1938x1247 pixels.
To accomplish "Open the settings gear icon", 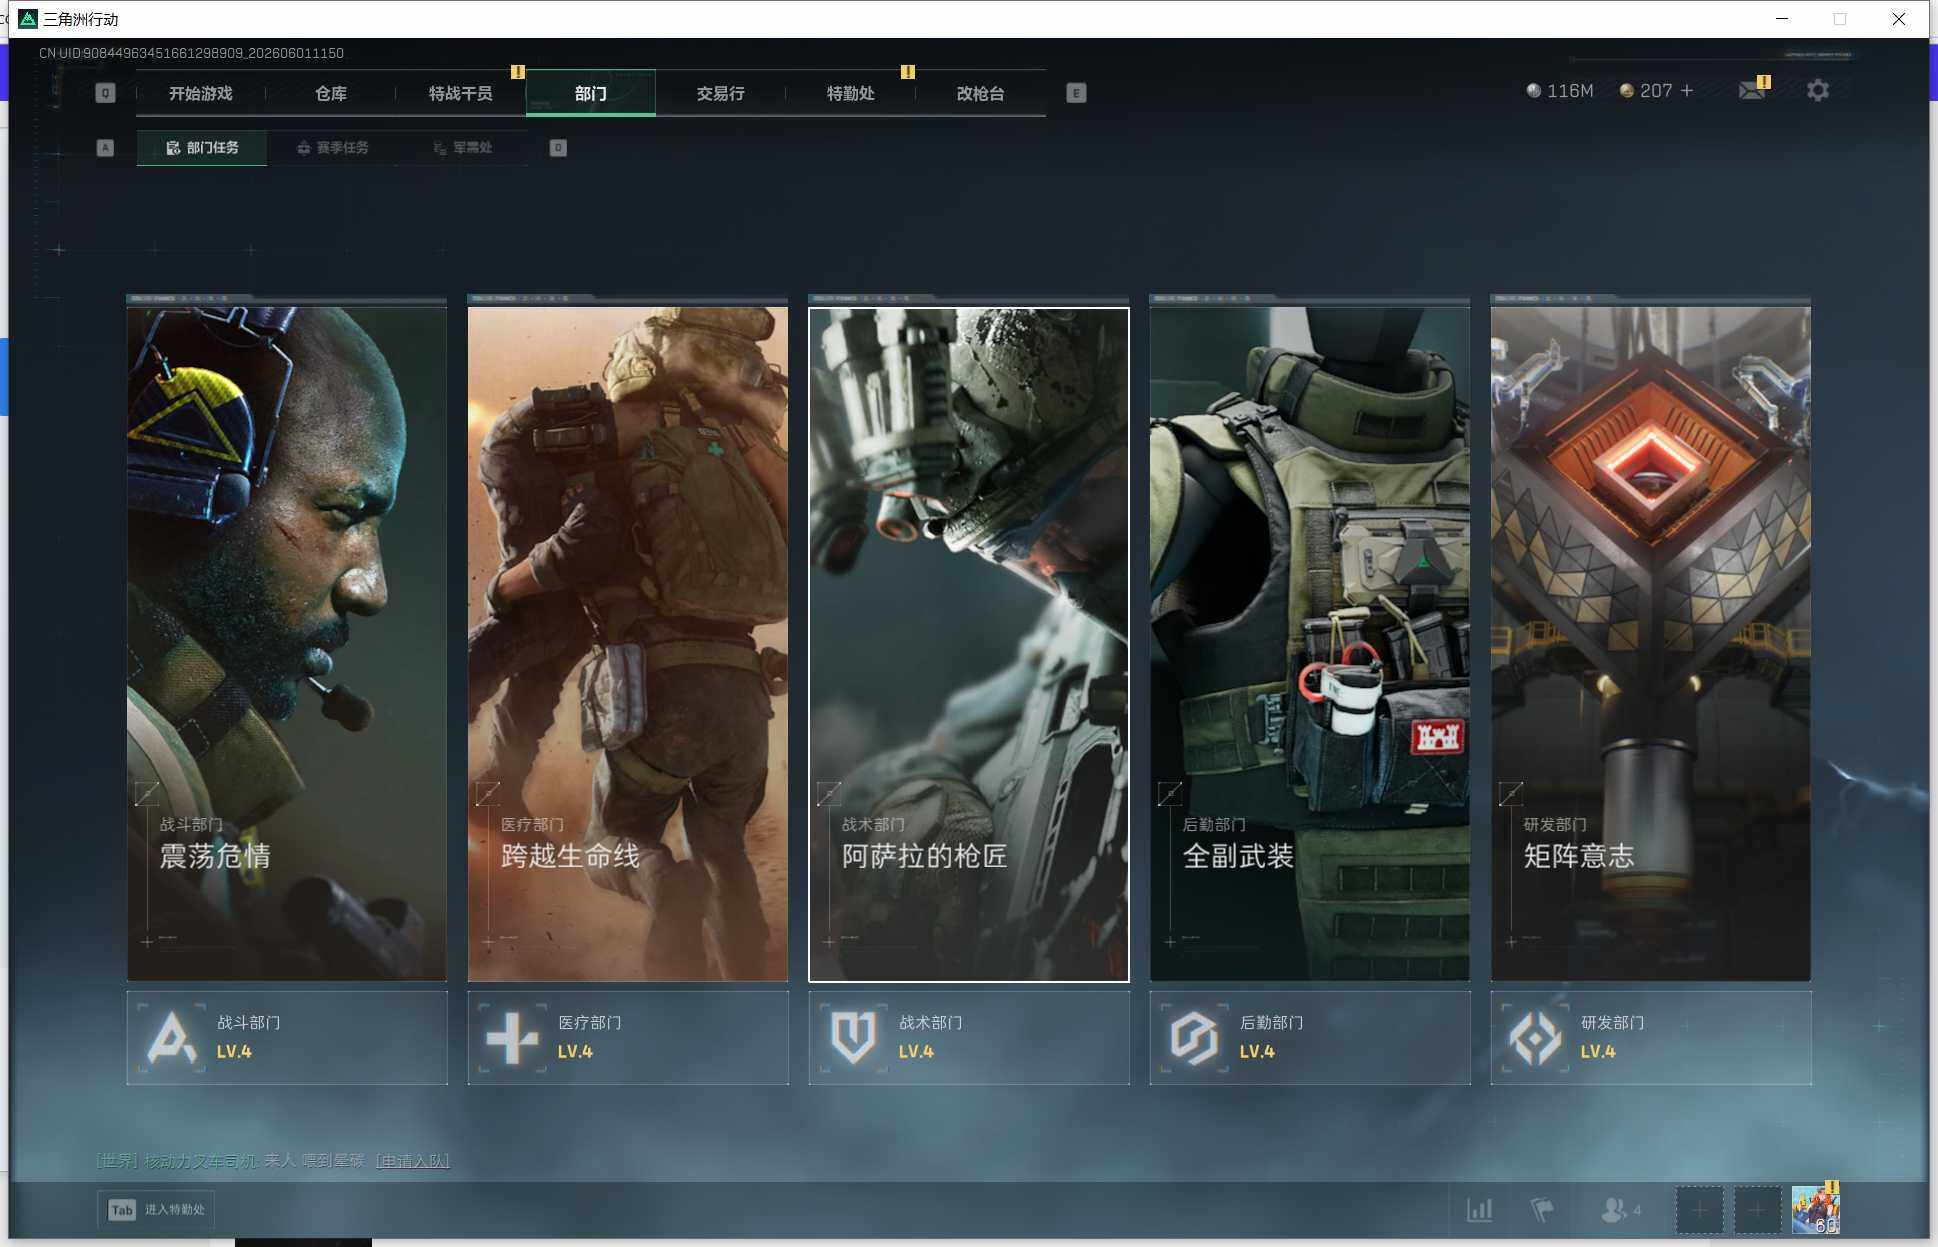I will coord(1818,90).
